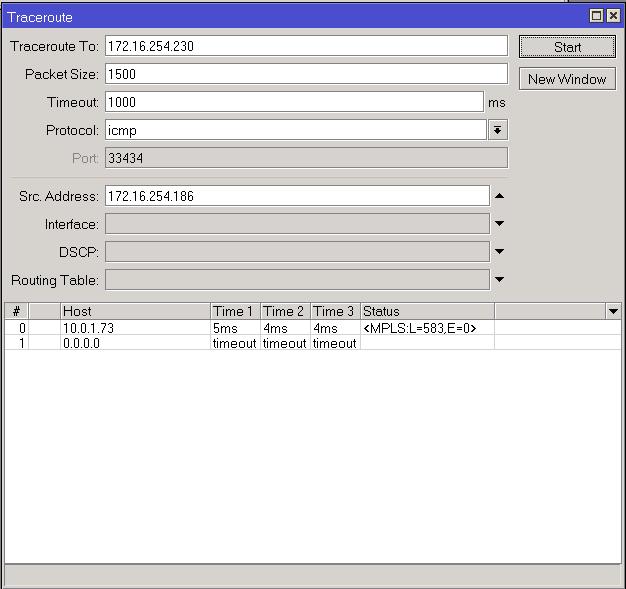Click the 4ms cell under Time 3
This screenshot has width=626, height=589.
(x=335, y=328)
